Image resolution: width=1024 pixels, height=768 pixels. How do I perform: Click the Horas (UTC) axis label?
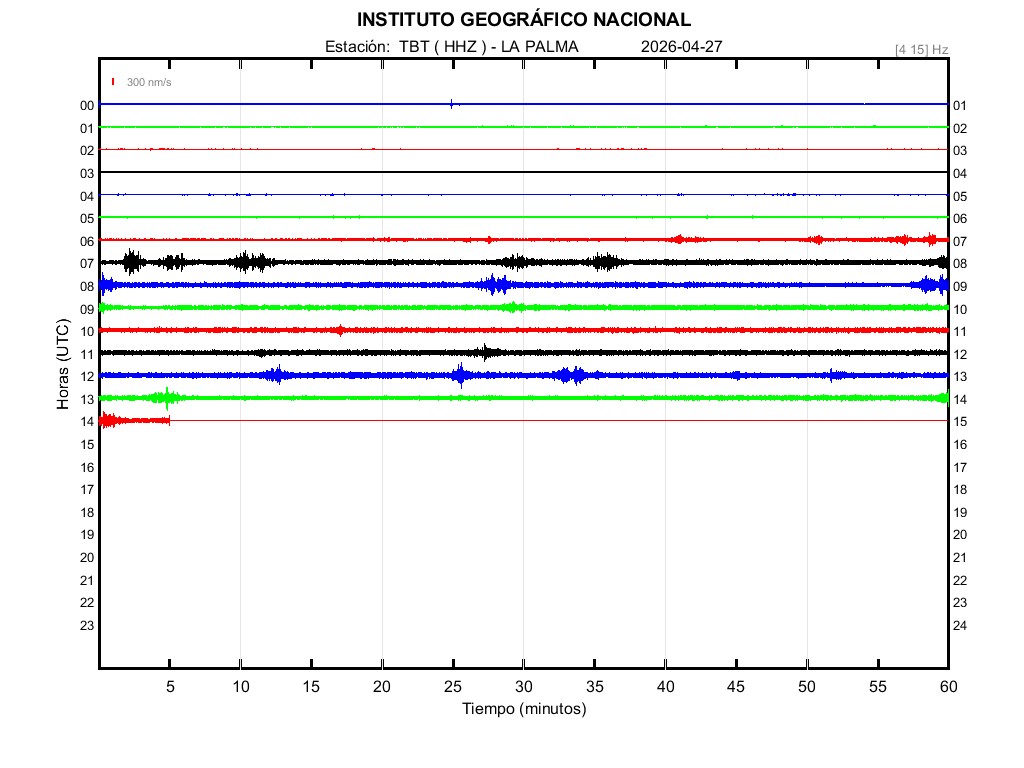coord(62,365)
